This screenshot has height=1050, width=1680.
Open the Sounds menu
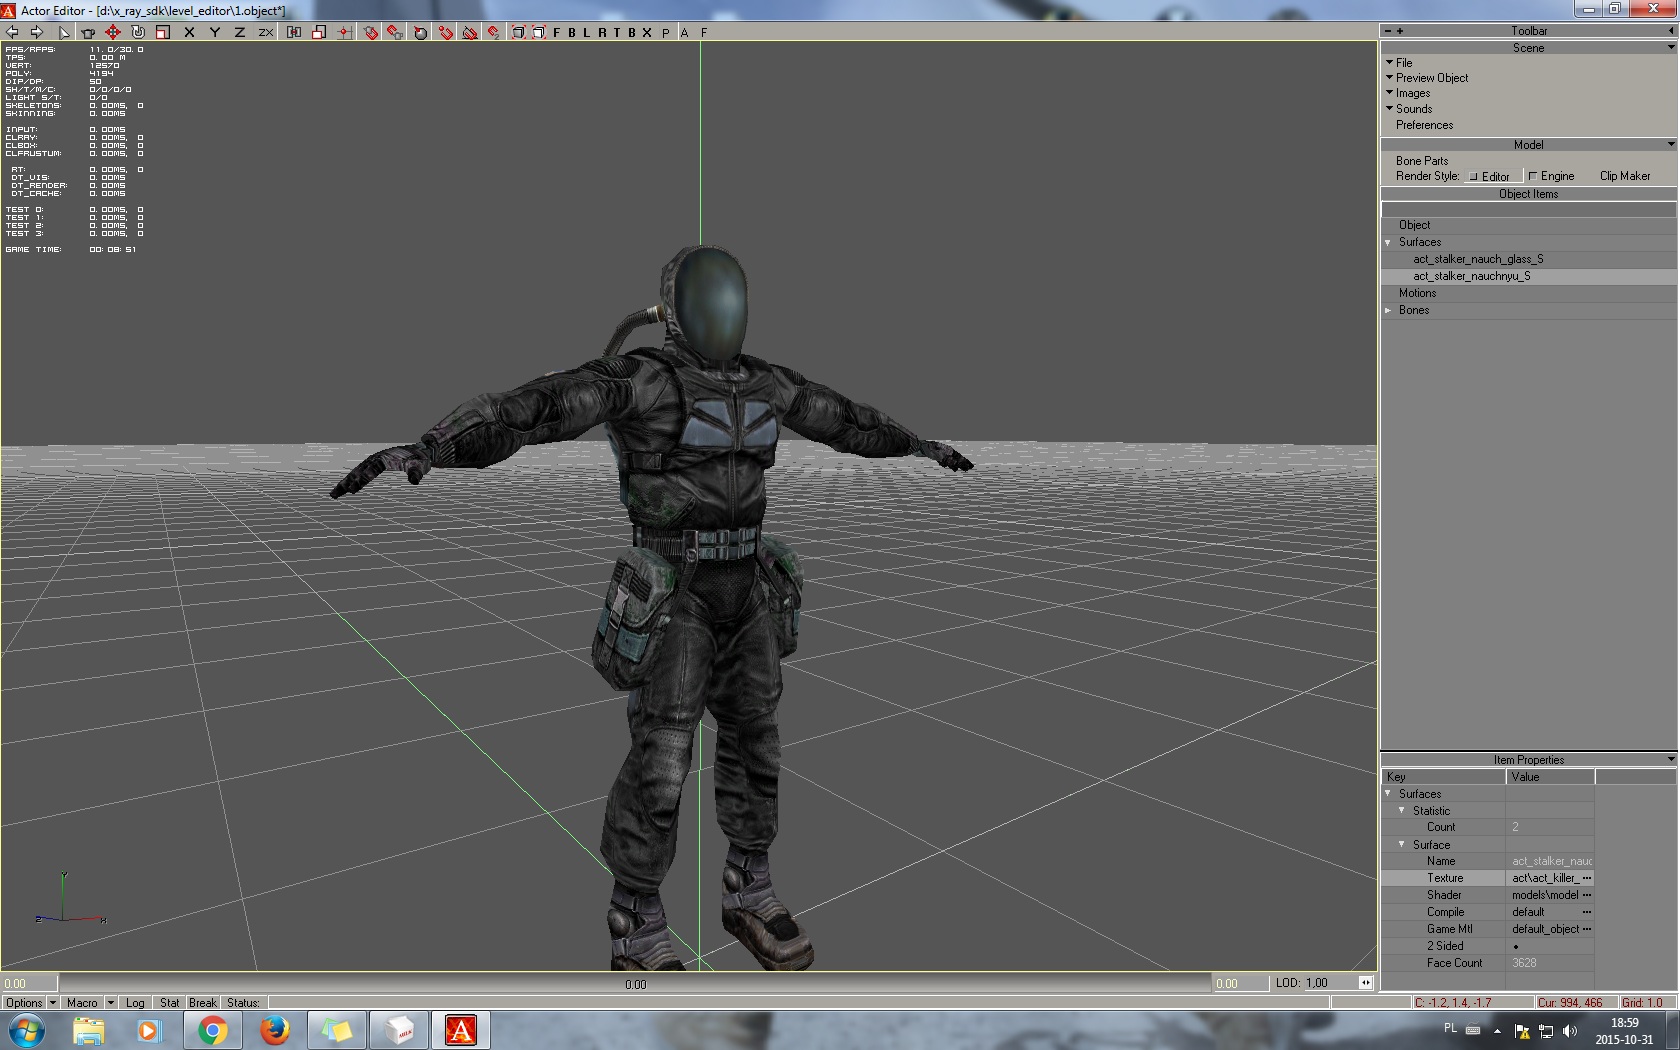click(1414, 109)
